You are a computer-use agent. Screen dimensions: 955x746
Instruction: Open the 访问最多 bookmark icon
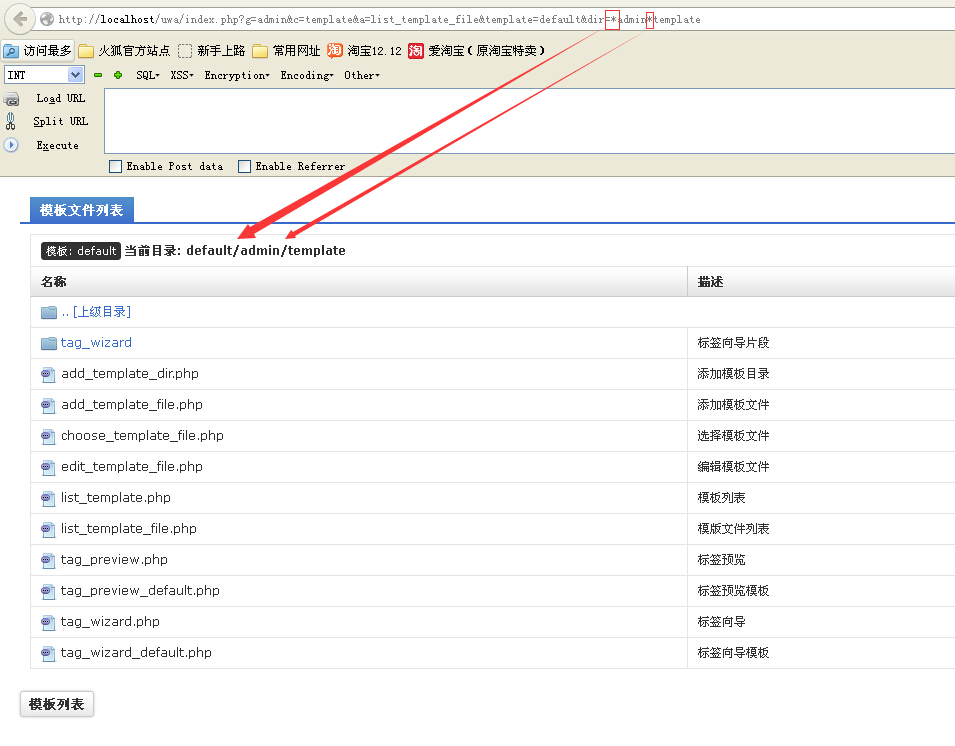(x=11, y=51)
